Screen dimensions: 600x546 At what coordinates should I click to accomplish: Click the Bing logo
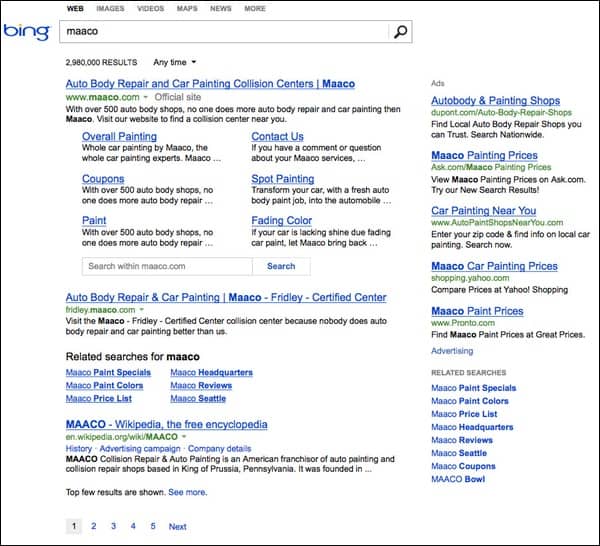26,32
